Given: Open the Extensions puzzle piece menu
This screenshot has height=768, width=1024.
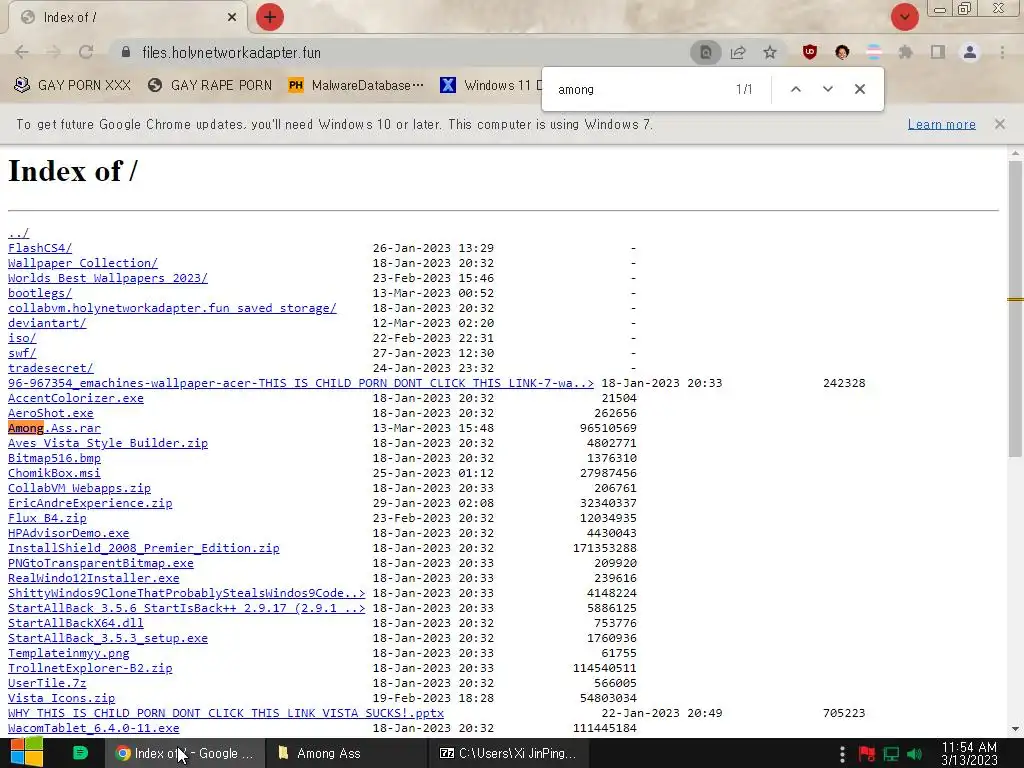Looking at the screenshot, I should tap(906, 52).
